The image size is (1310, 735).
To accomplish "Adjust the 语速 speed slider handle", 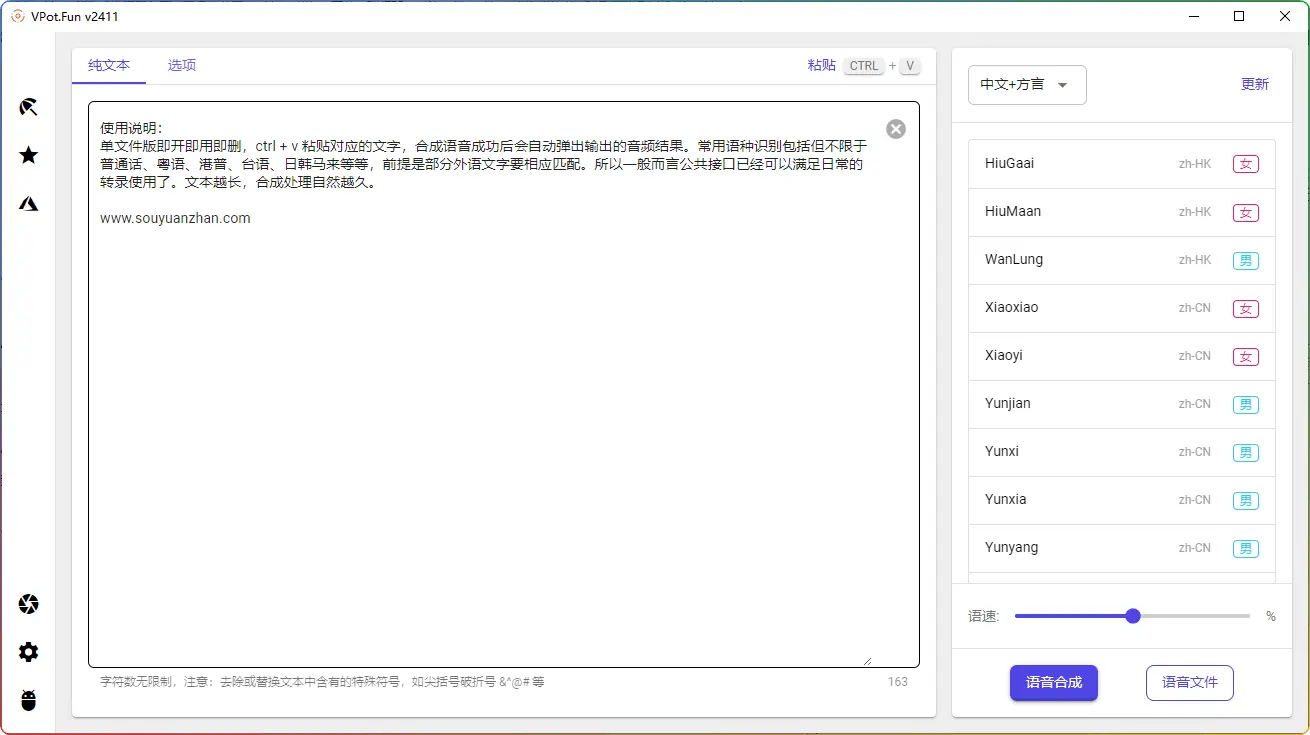I will (1133, 616).
